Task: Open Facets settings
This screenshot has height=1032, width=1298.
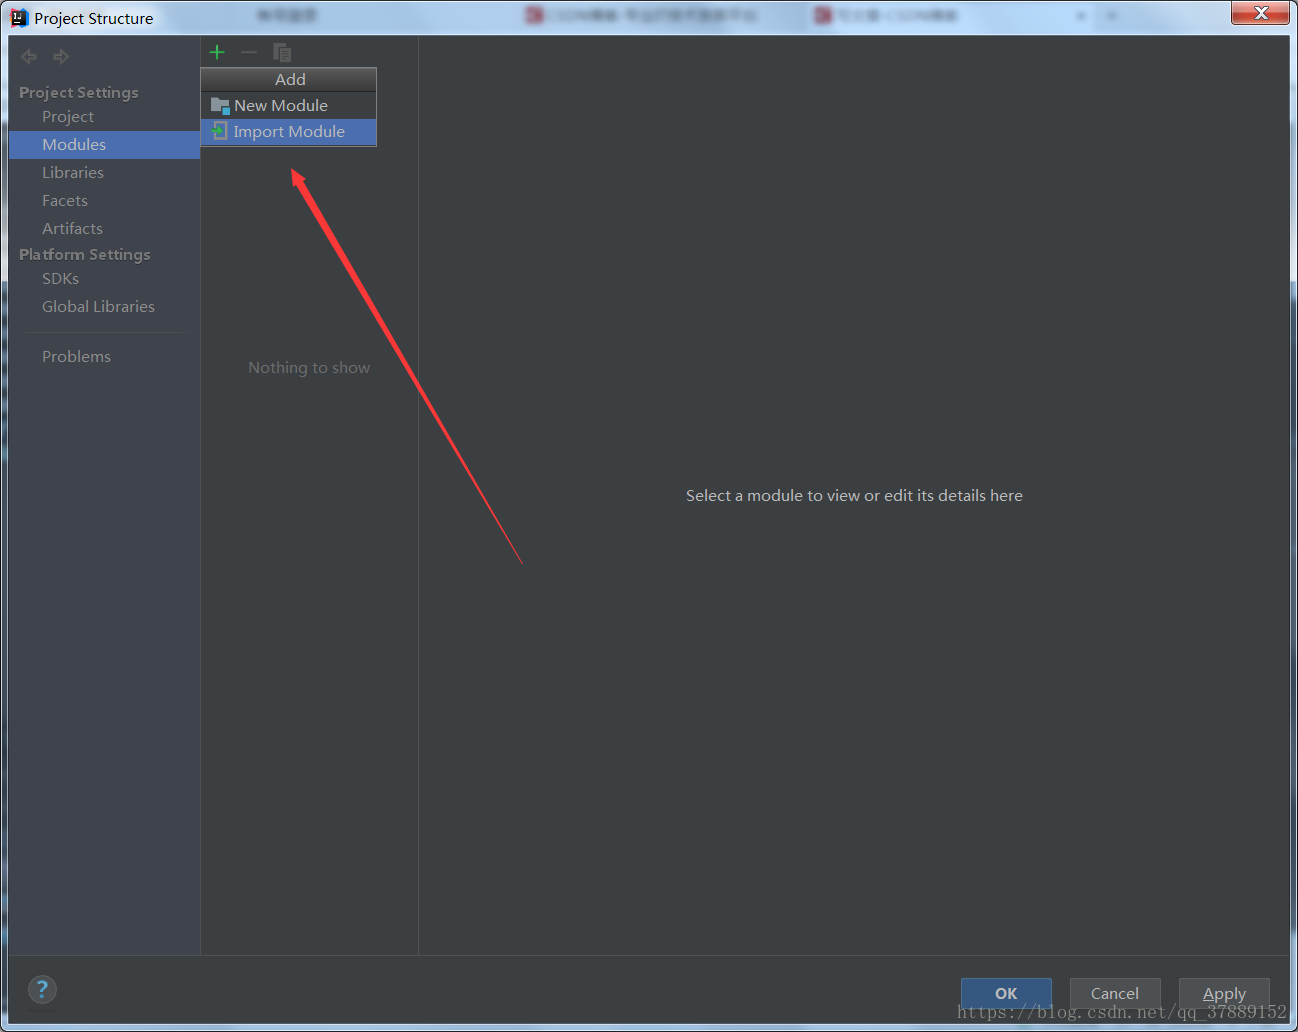Action: (x=65, y=201)
